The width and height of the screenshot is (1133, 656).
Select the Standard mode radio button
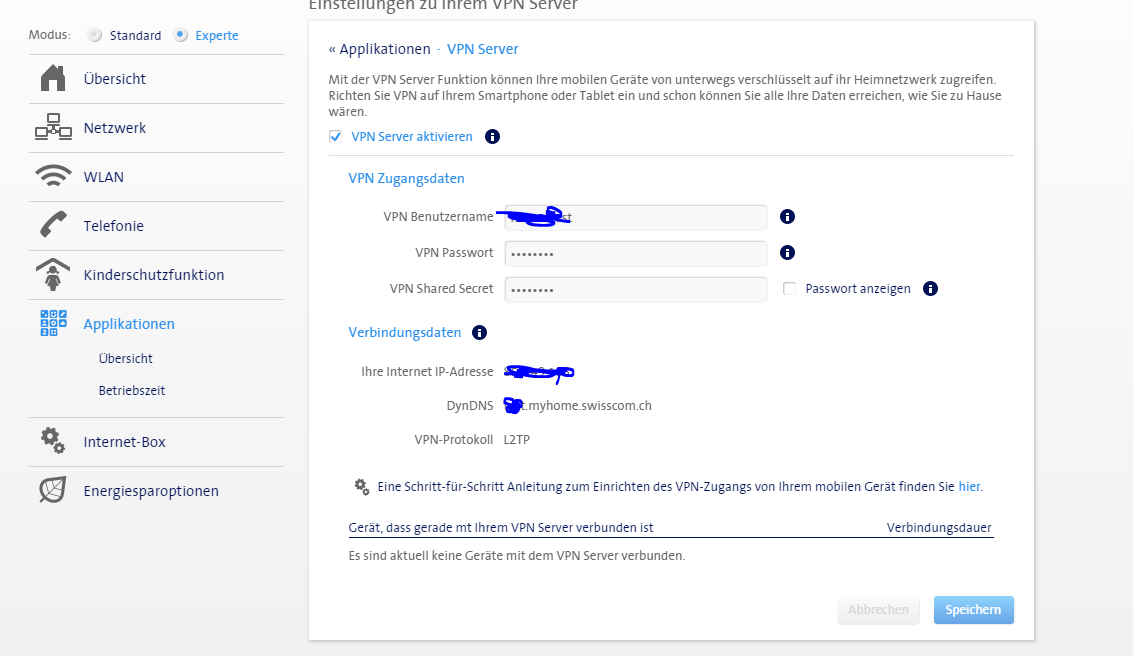(x=95, y=35)
